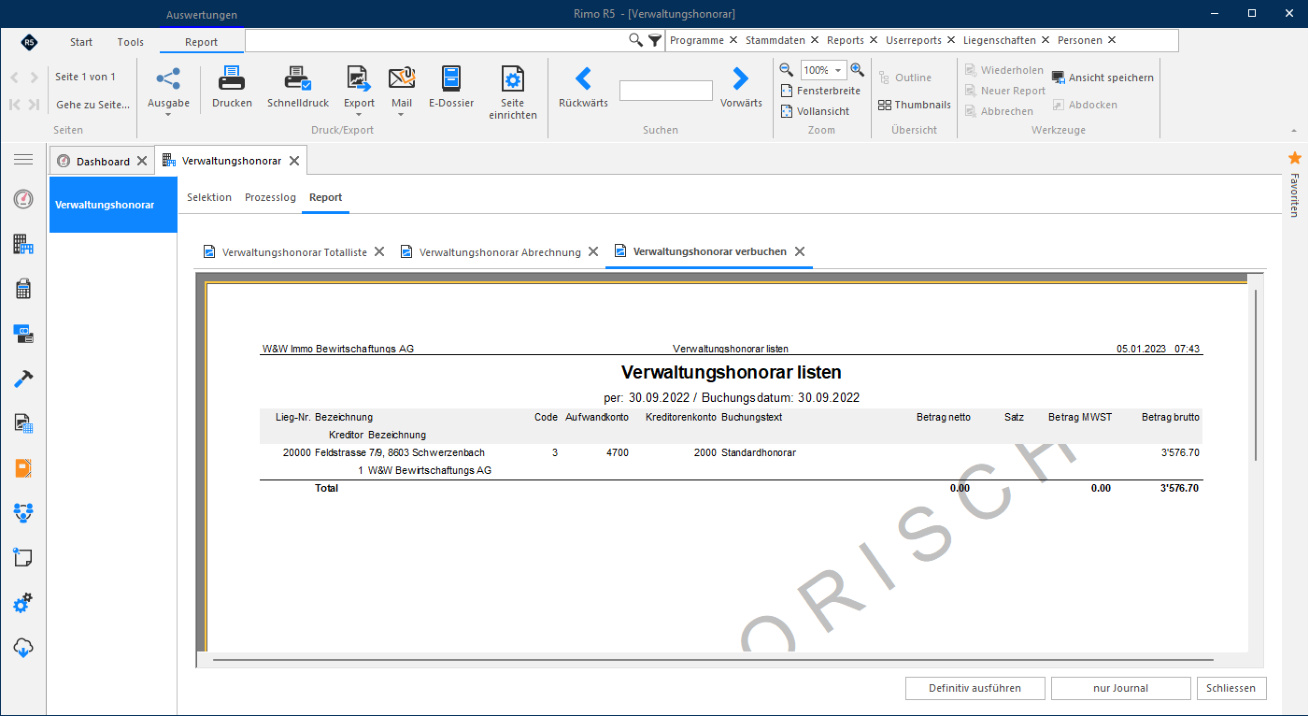Remove the Liegenschaften search filter
This screenshot has height=716, width=1309.
click(x=1045, y=40)
